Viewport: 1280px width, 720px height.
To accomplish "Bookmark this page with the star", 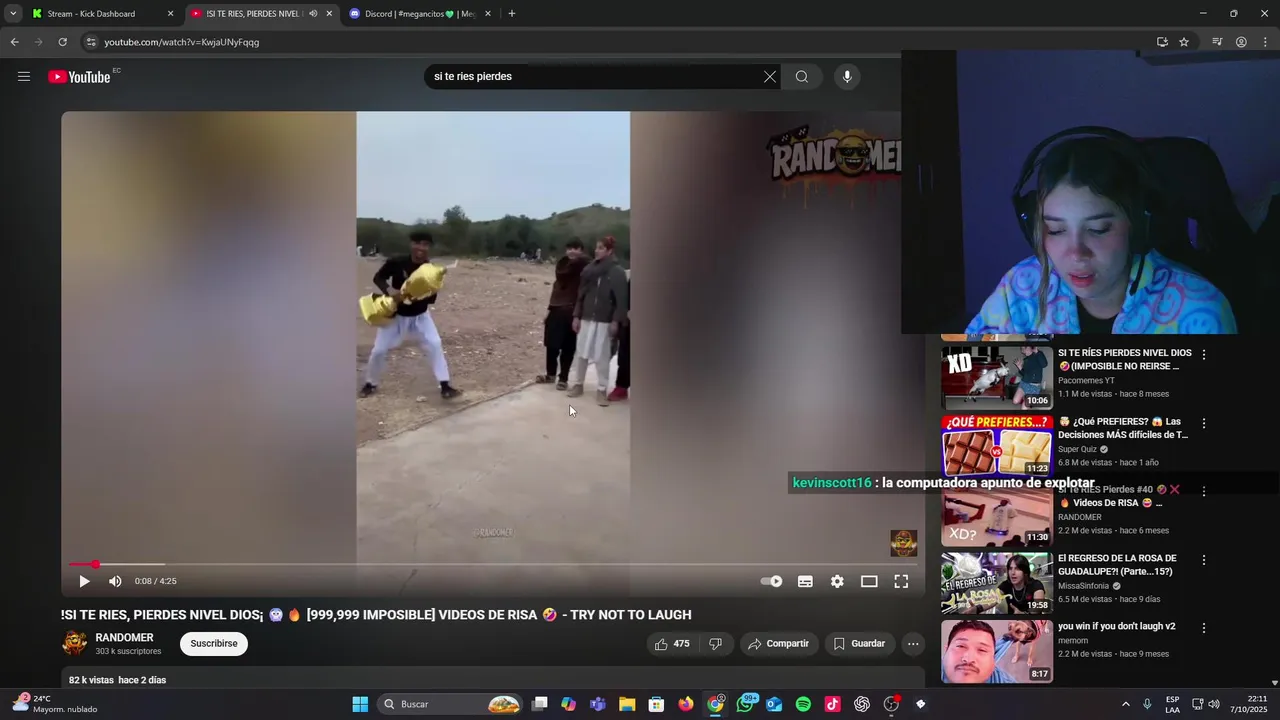I will 1184,42.
